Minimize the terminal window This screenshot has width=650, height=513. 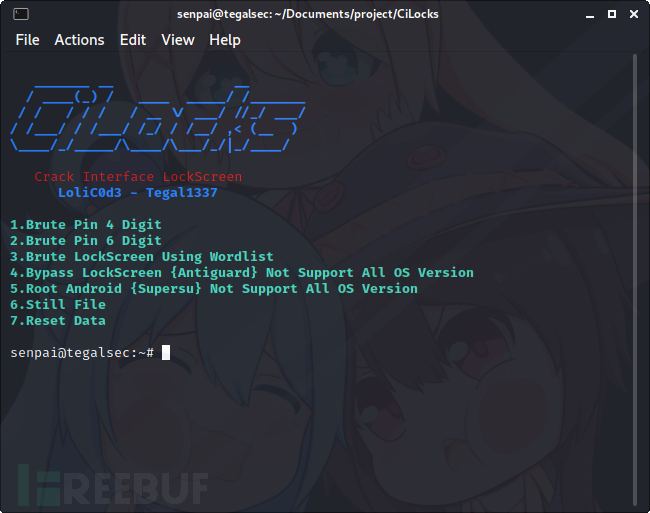coord(590,15)
